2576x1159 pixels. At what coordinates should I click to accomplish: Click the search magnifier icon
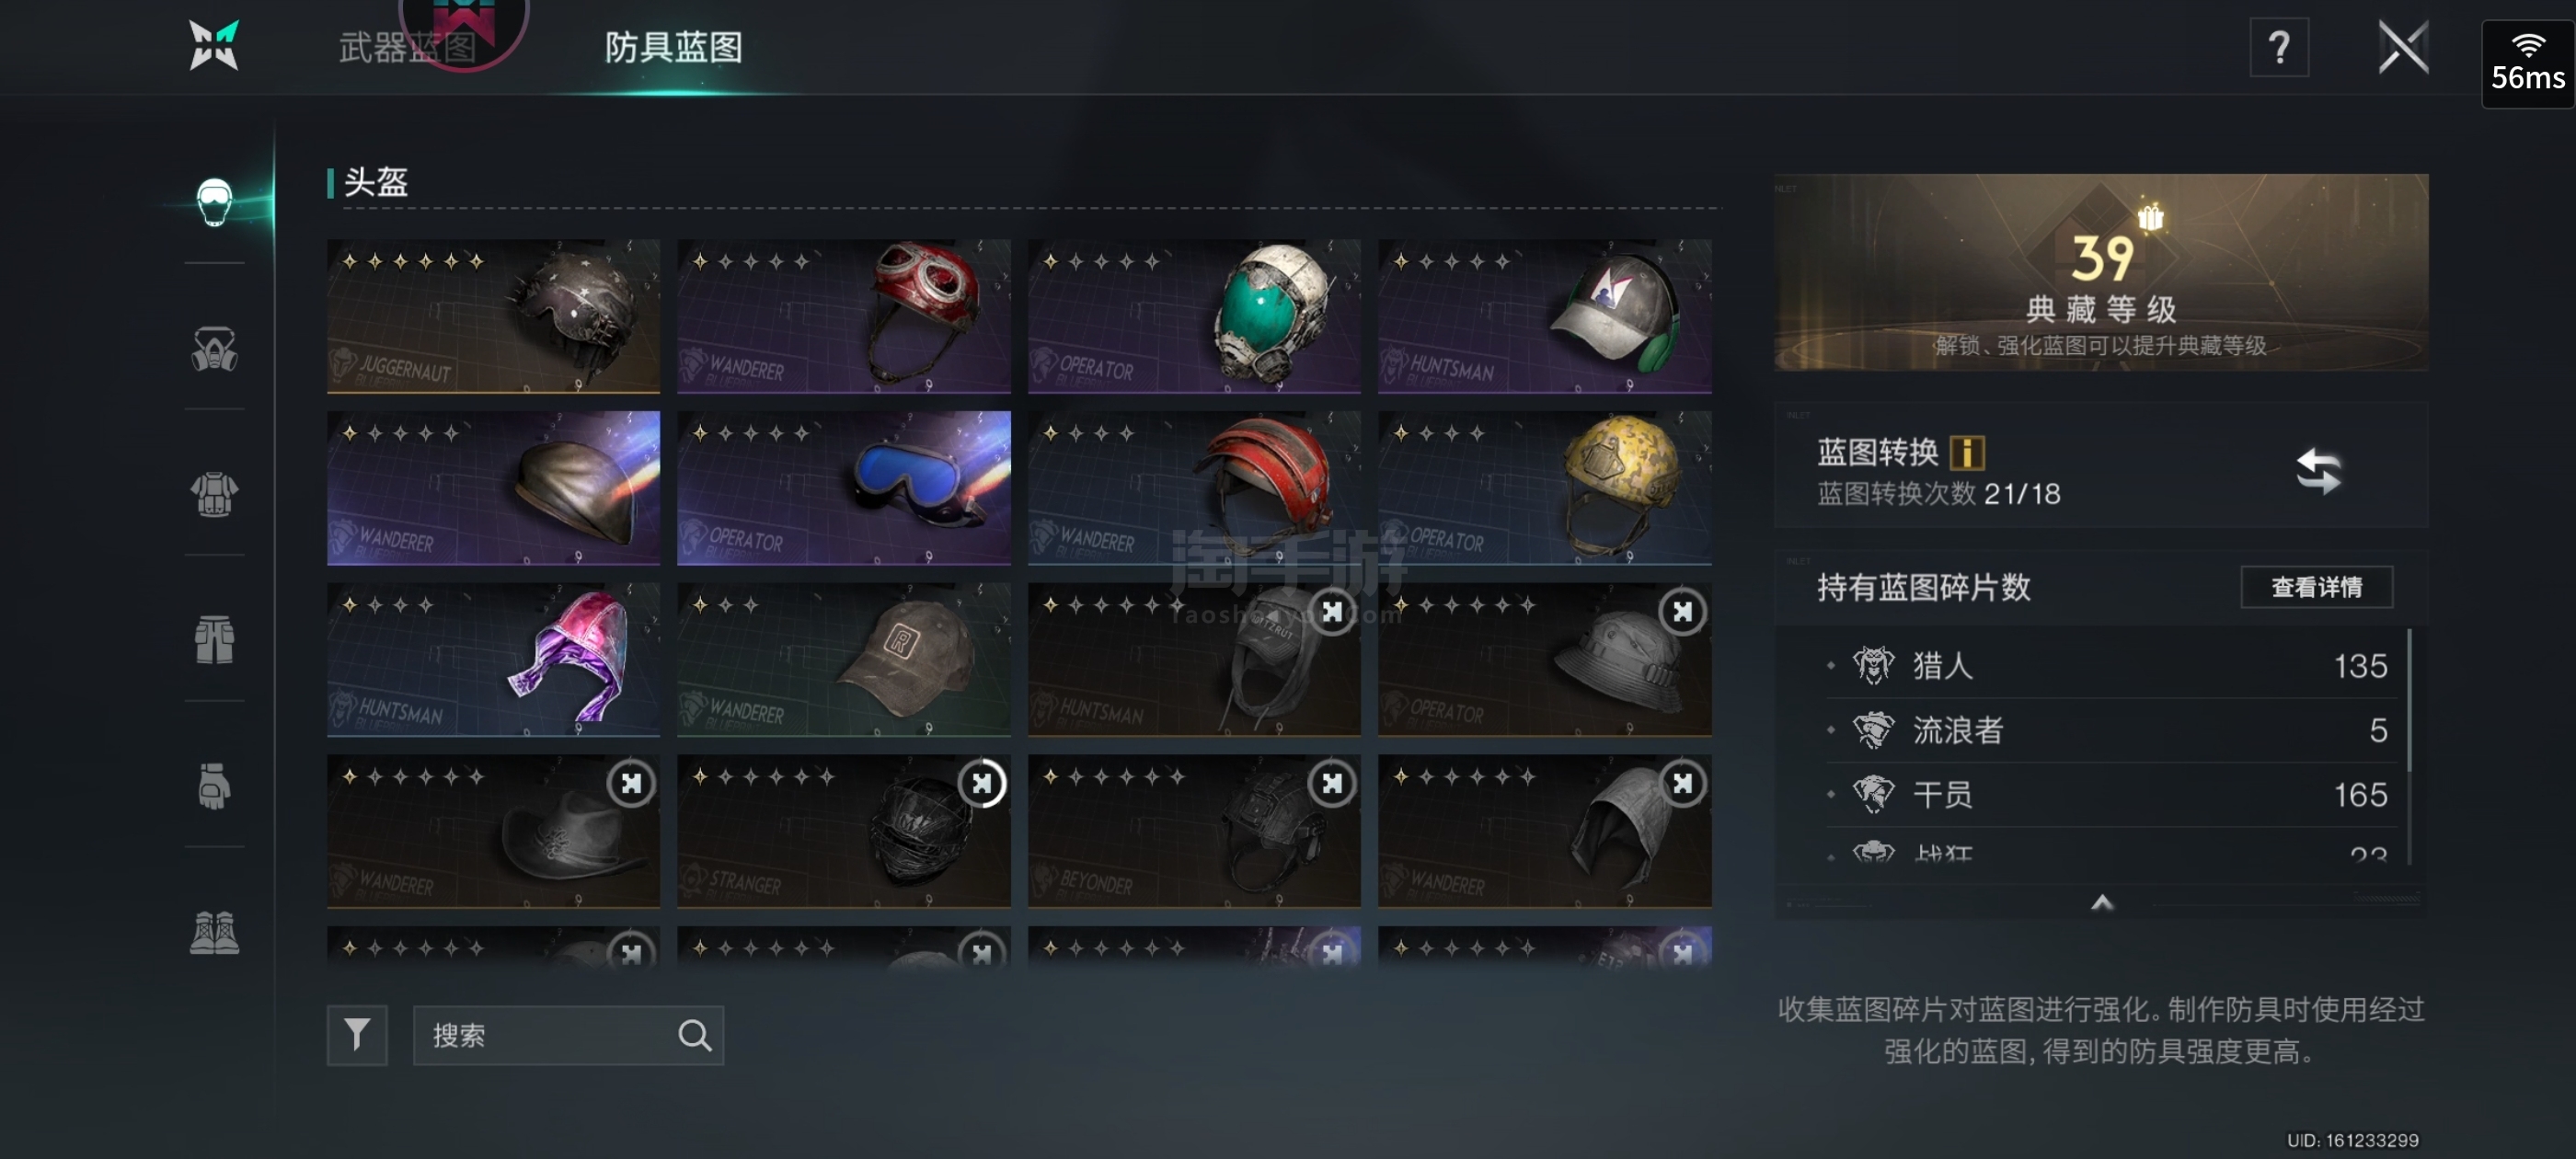(694, 1035)
